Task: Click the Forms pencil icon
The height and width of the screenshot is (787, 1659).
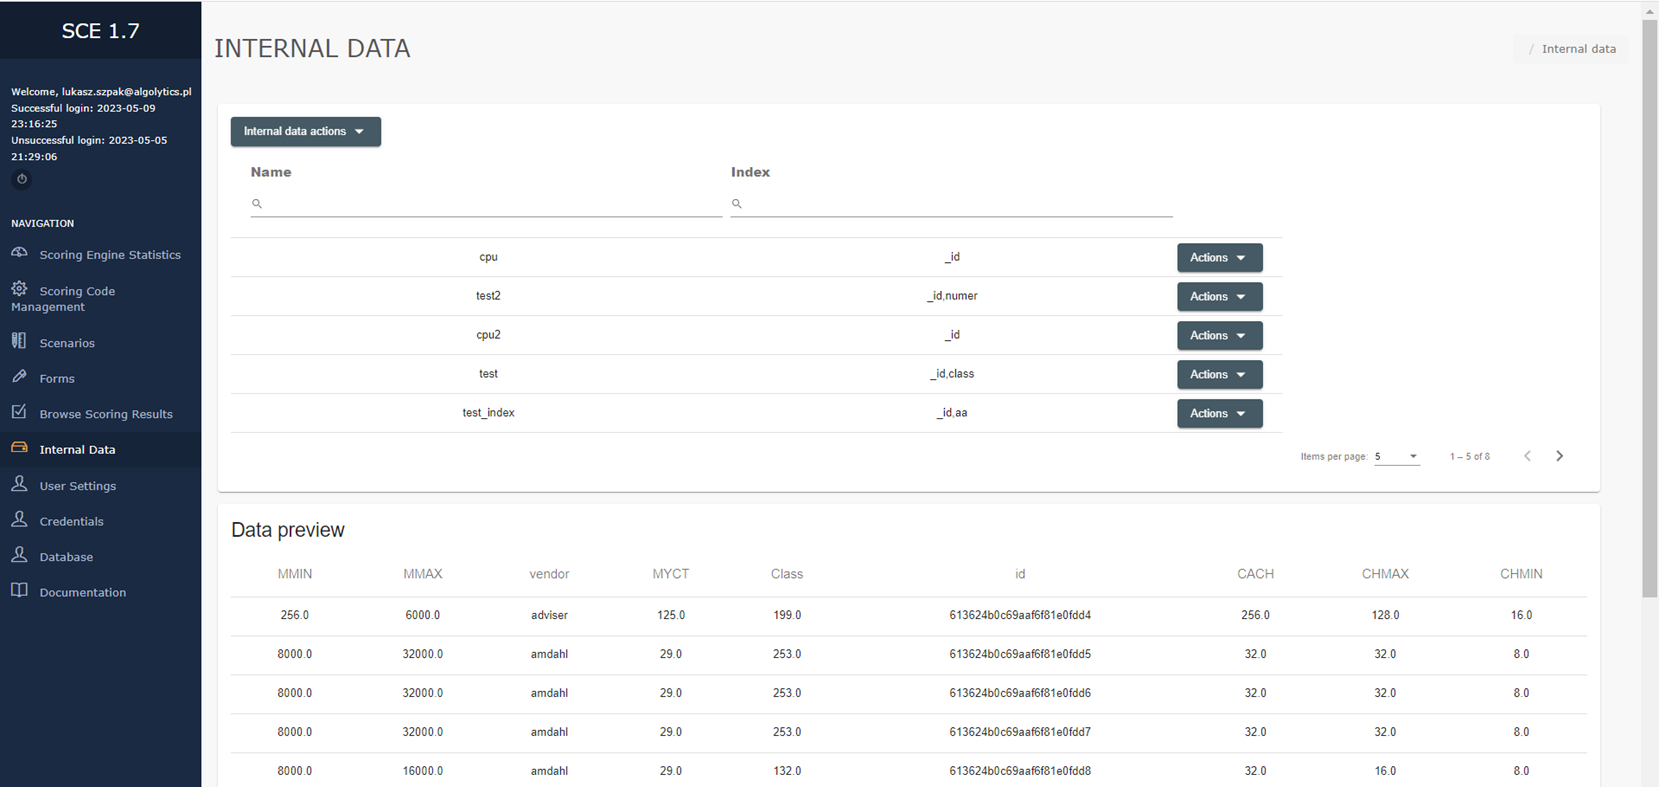Action: point(19,377)
